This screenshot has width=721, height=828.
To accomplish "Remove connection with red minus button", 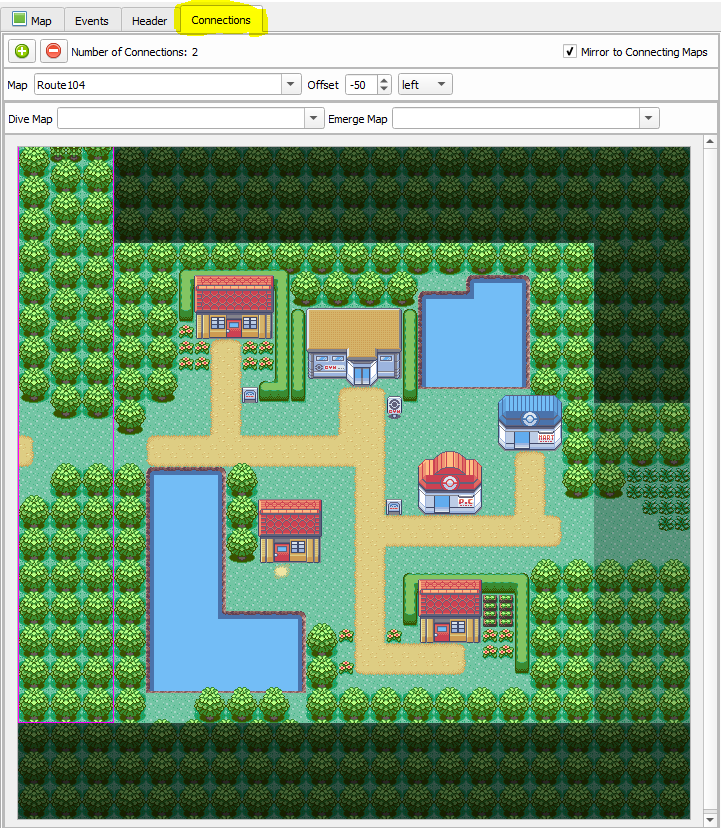I will [53, 51].
